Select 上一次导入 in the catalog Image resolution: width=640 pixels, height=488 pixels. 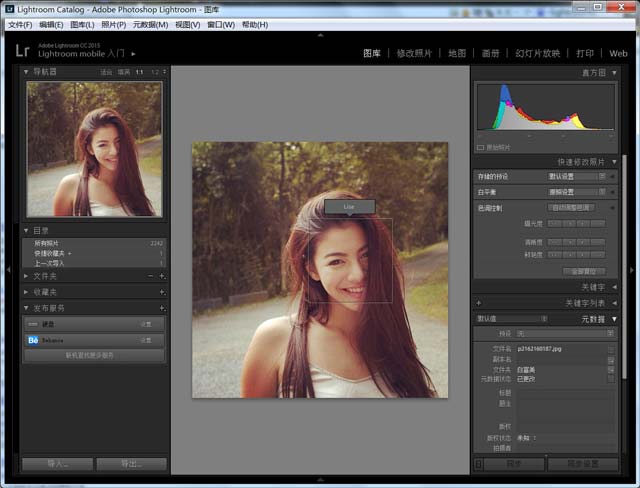(94, 263)
